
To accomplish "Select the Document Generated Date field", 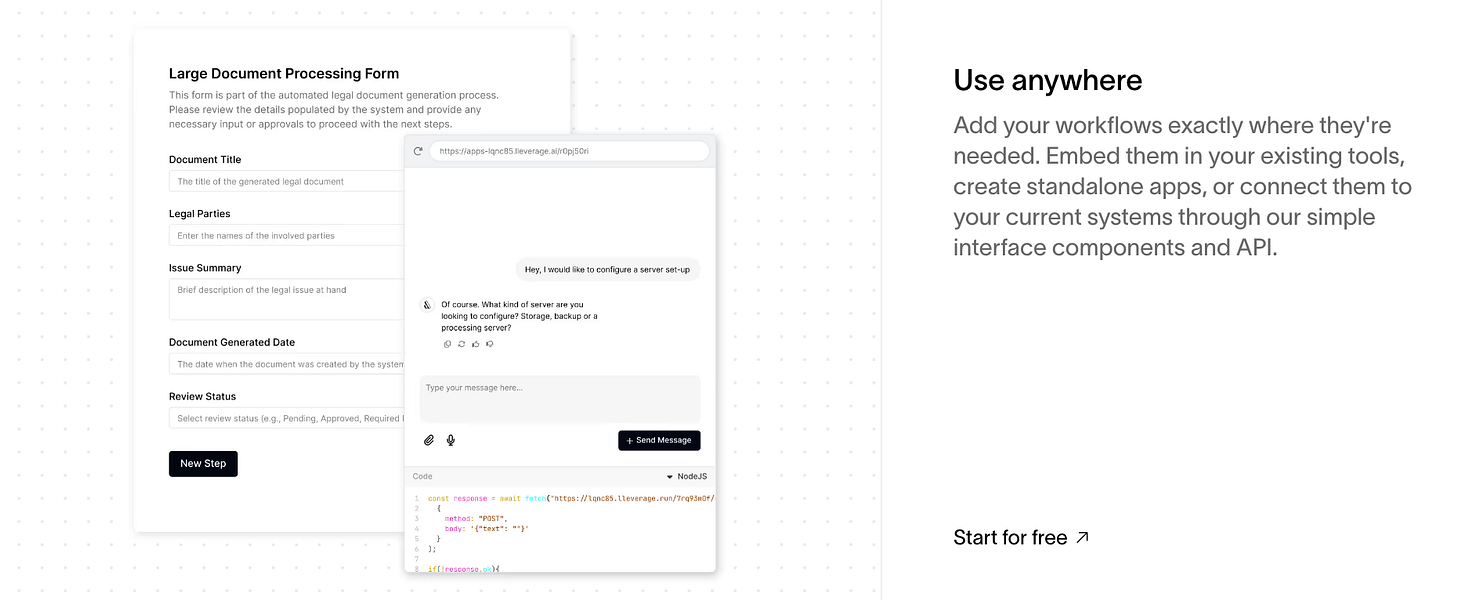I will (x=287, y=364).
